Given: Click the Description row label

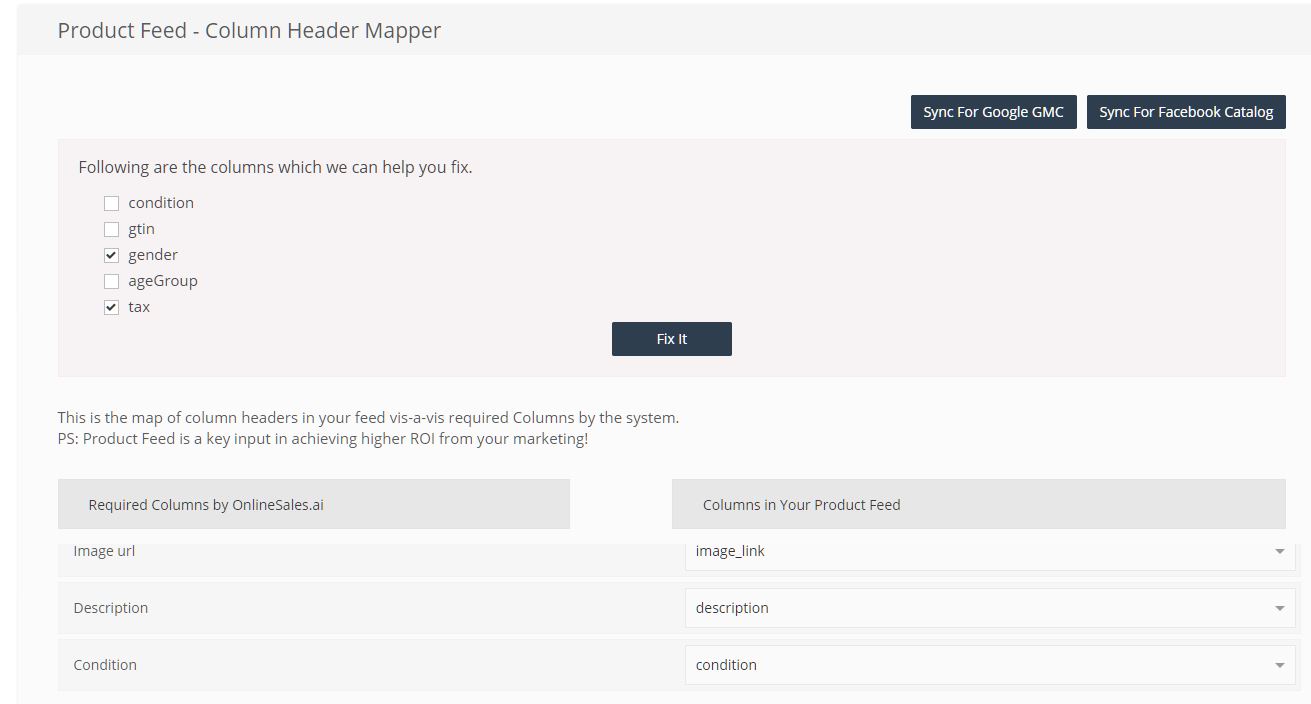Looking at the screenshot, I should 110,608.
